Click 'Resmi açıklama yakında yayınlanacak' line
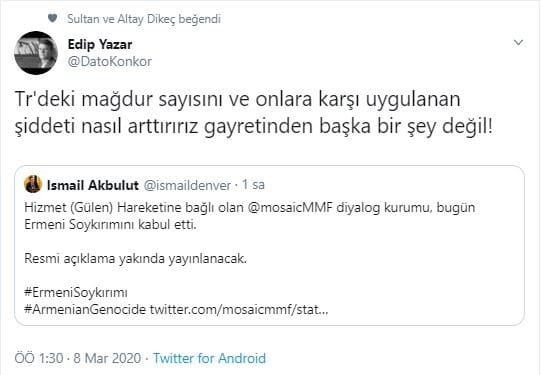The height and width of the screenshot is (375, 542). (136, 259)
